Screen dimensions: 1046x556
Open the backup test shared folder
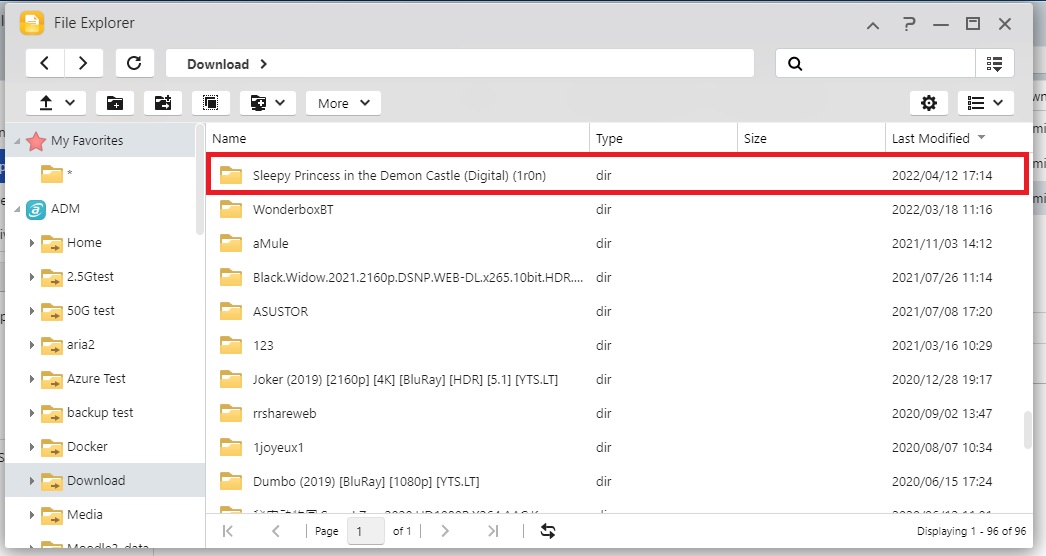[100, 412]
